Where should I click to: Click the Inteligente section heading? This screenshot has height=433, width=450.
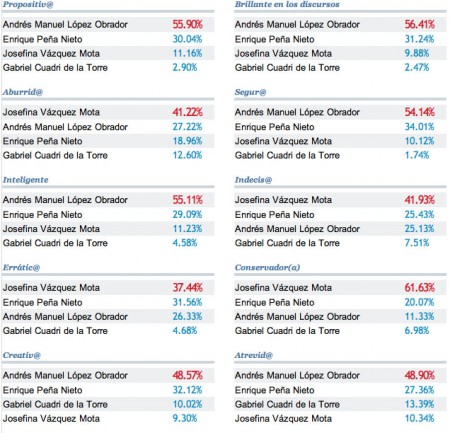tap(26, 180)
